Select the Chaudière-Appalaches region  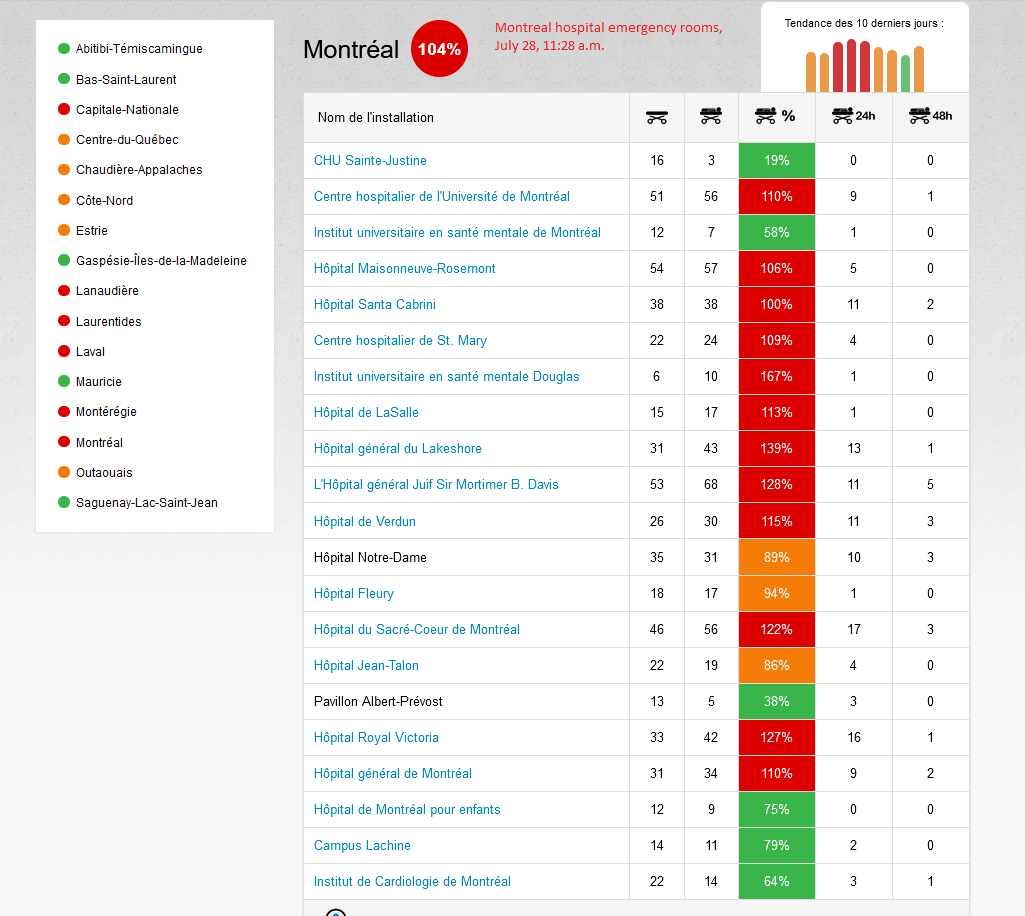point(139,169)
